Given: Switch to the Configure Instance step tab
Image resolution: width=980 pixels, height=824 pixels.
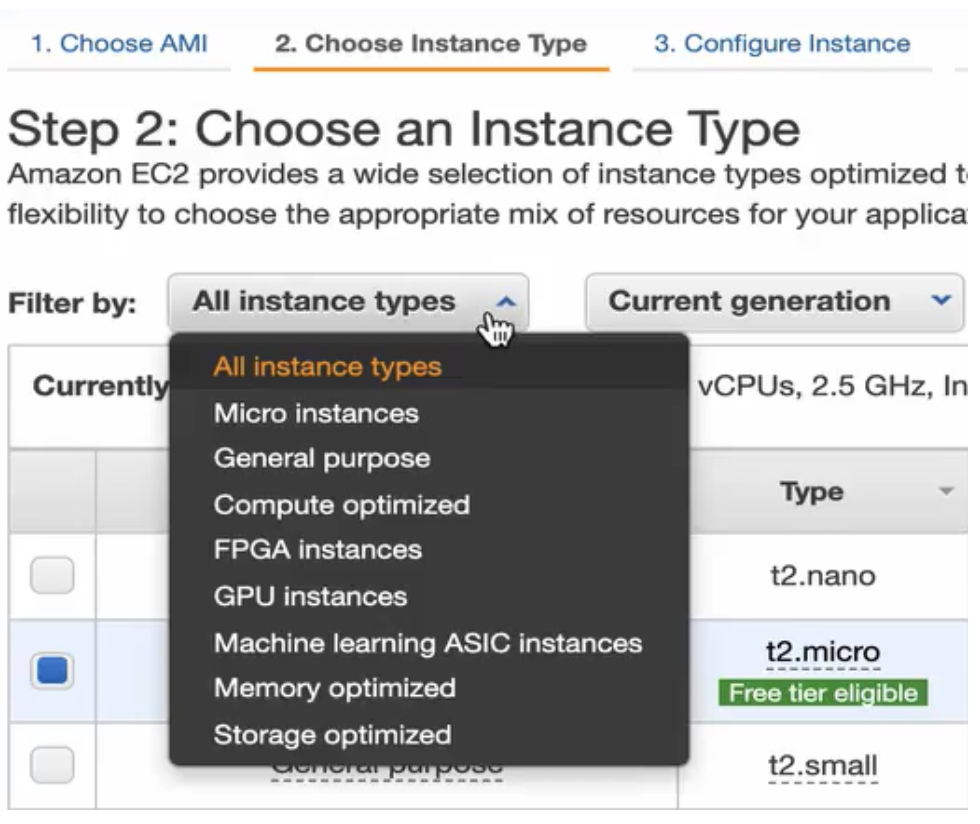Looking at the screenshot, I should pyautogui.click(x=781, y=44).
